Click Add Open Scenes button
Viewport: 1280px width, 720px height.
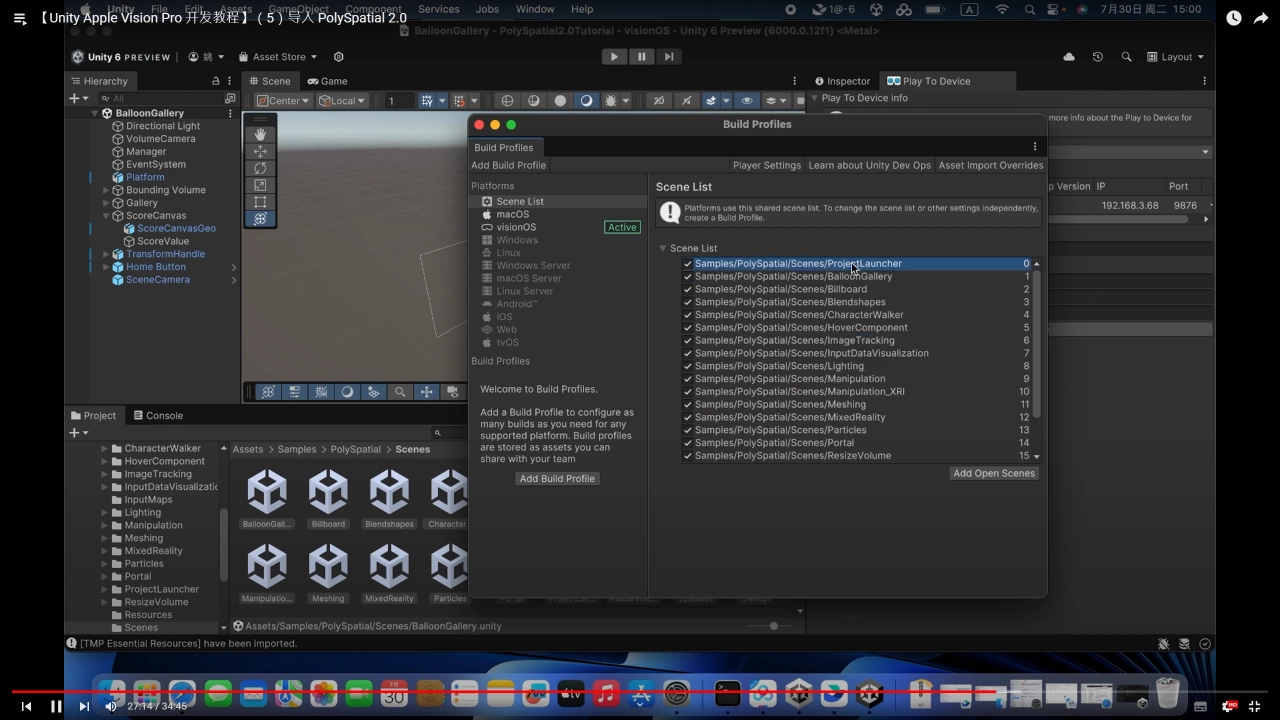click(x=994, y=473)
